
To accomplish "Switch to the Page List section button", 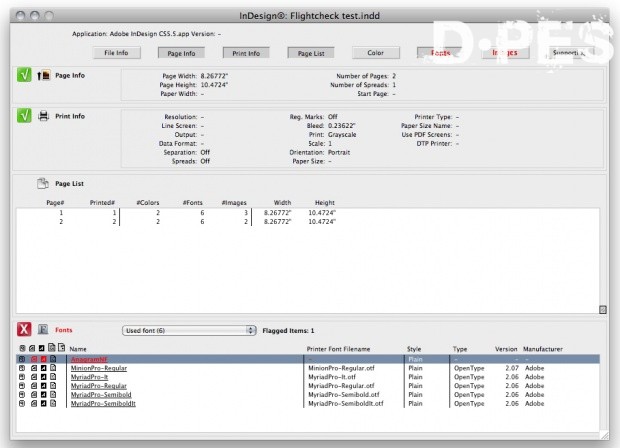I will [x=311, y=53].
